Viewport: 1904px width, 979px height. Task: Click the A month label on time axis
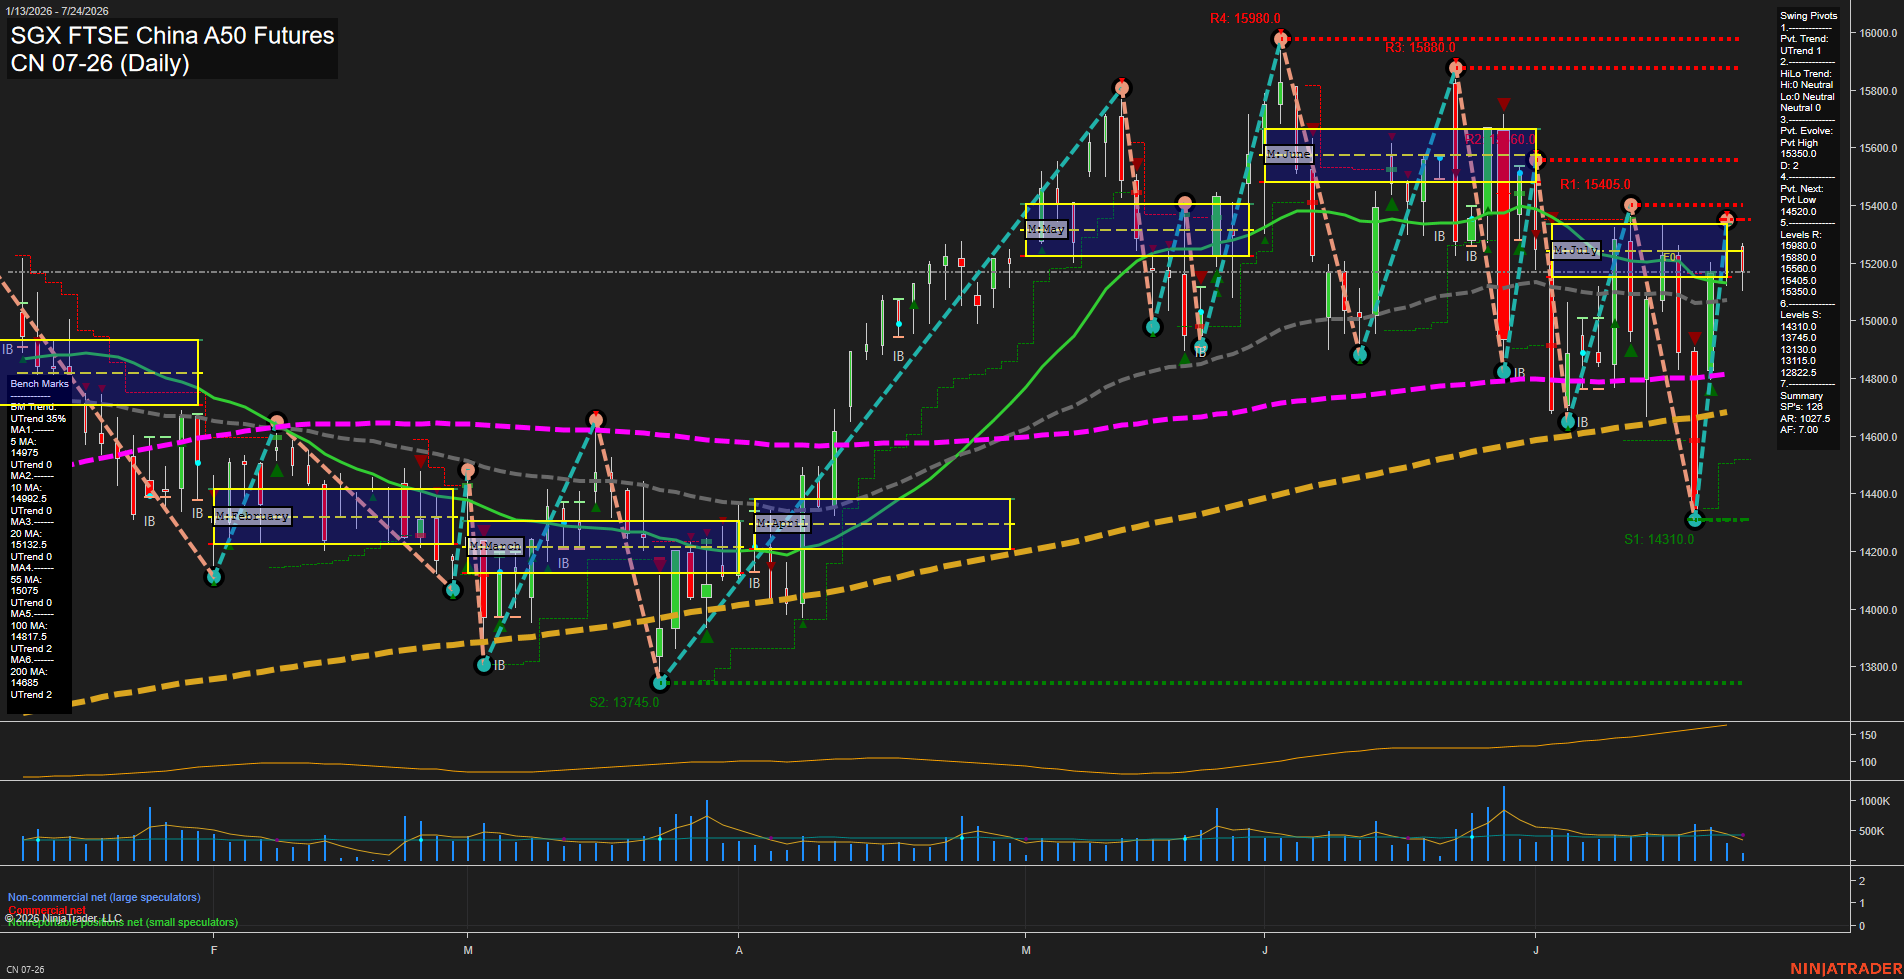coord(739,950)
